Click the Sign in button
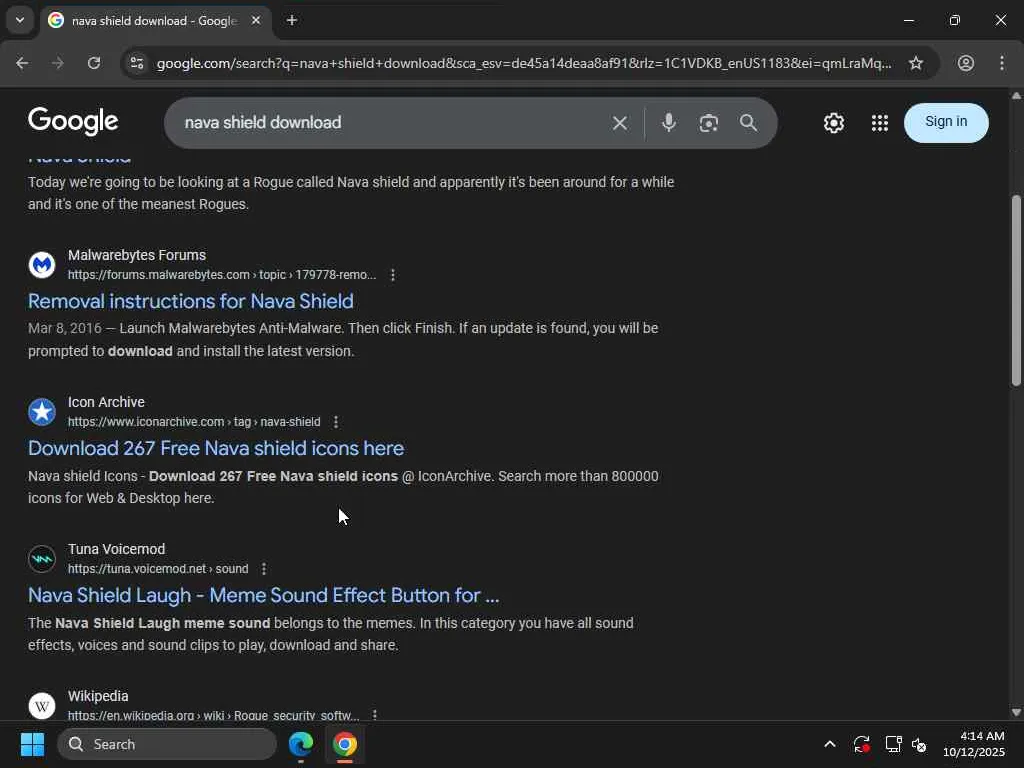This screenshot has height=768, width=1024. [946, 122]
